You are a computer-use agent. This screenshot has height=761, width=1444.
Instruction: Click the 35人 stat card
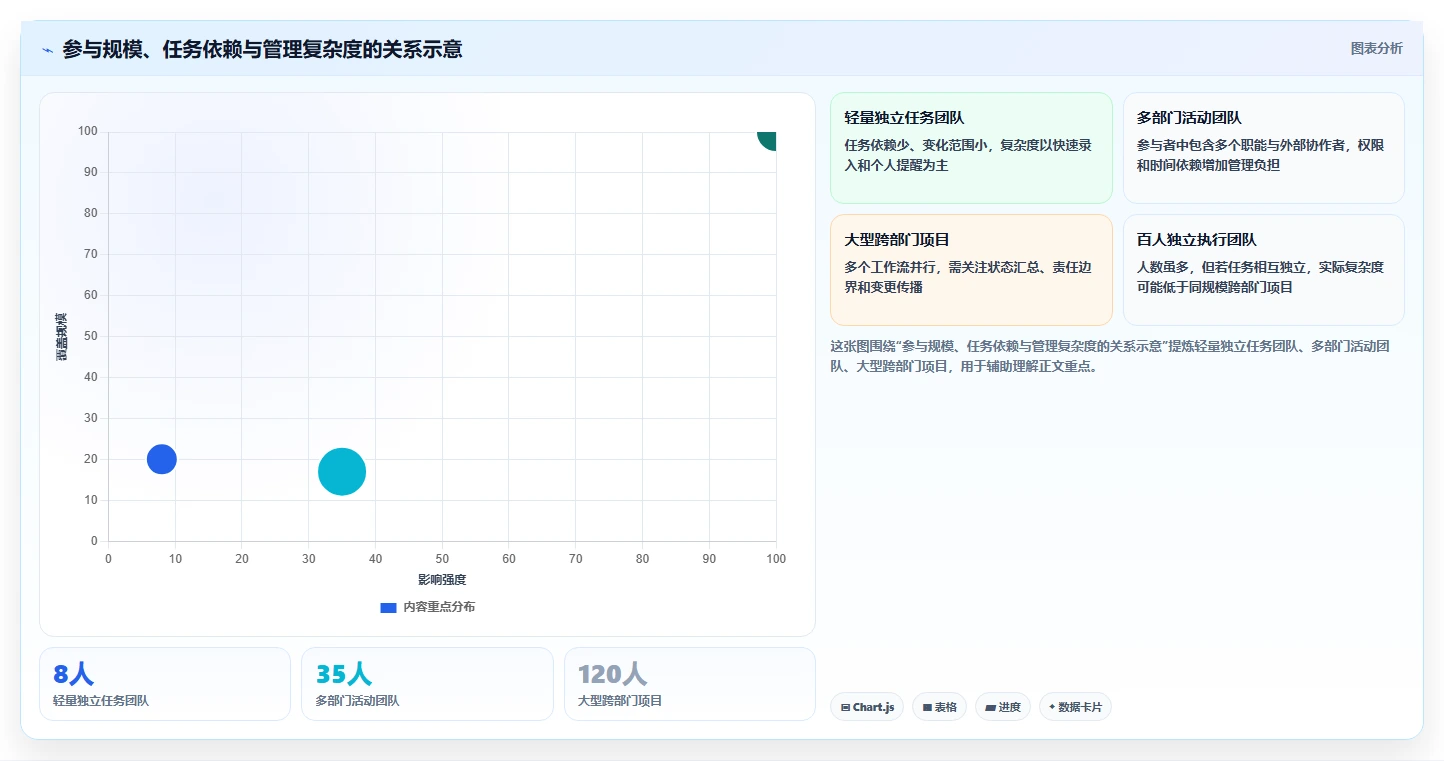pyautogui.click(x=427, y=684)
